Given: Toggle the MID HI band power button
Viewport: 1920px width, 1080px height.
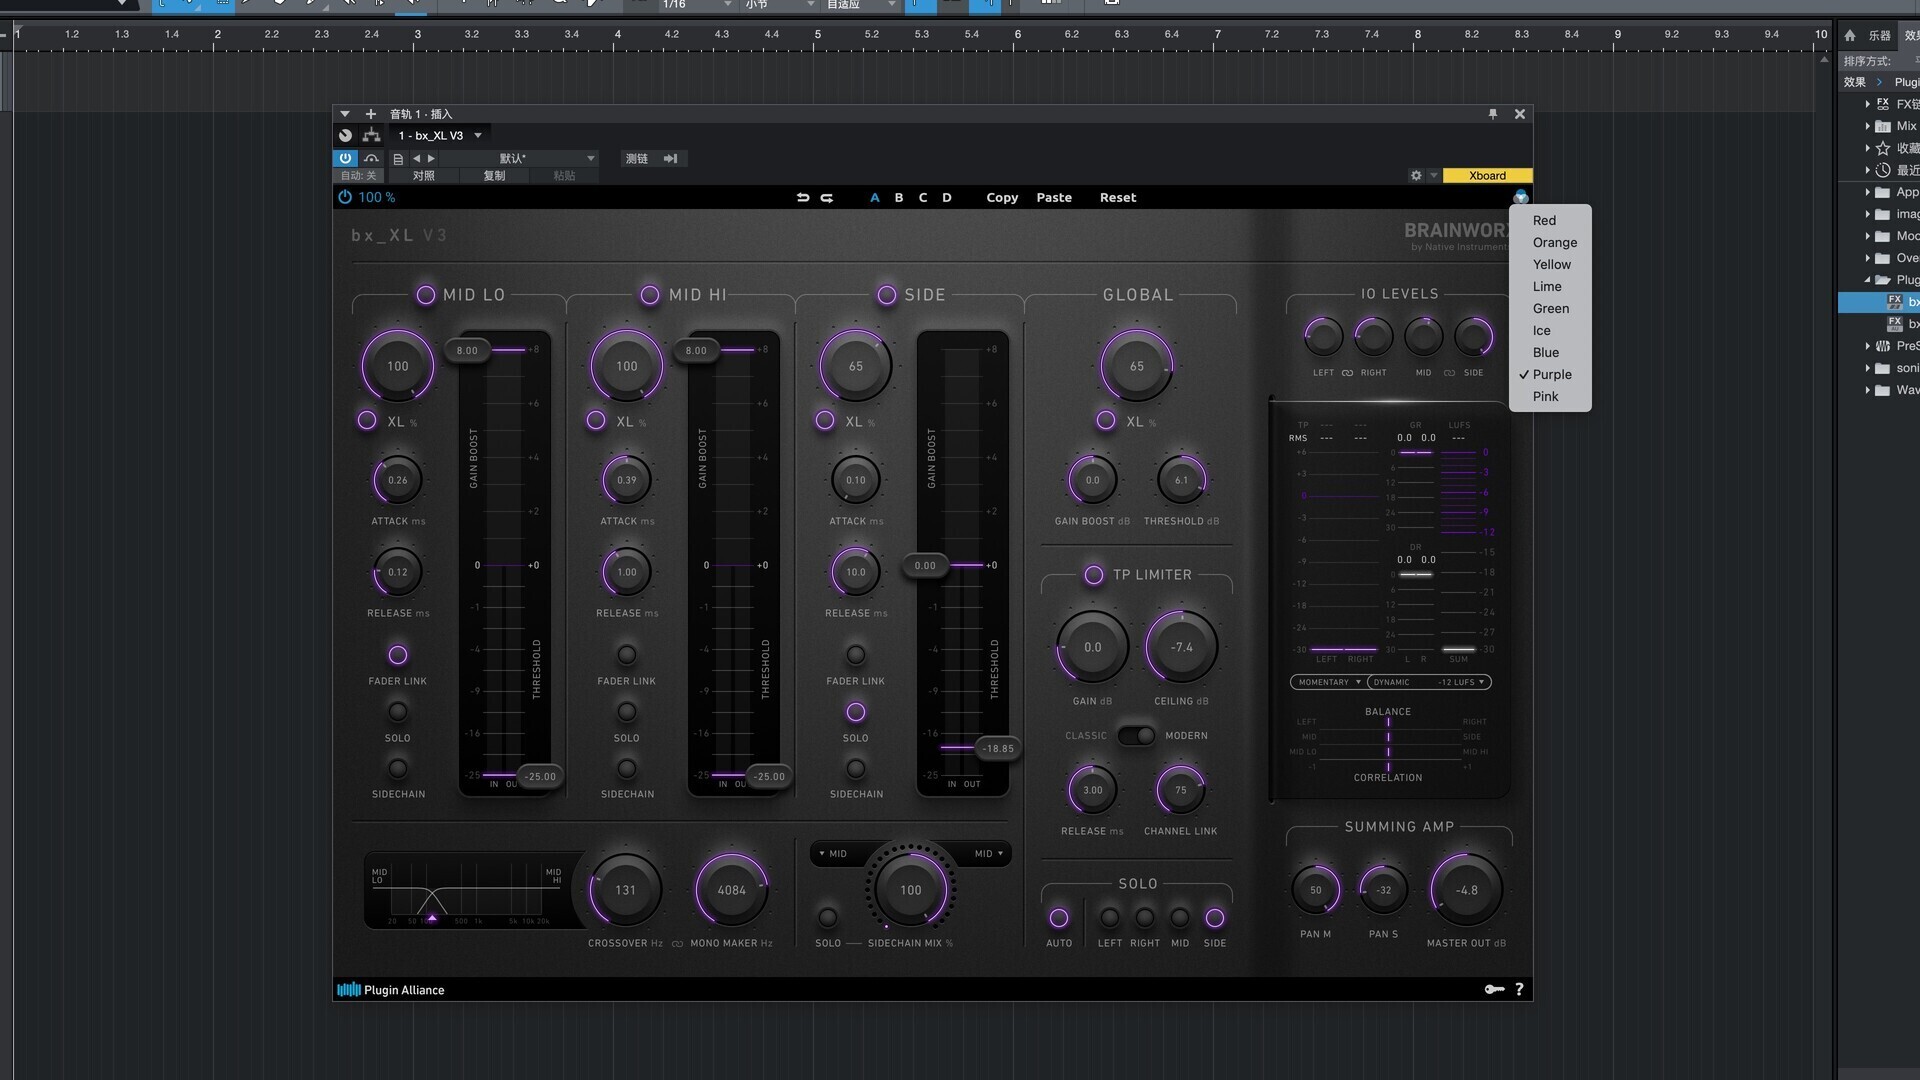Looking at the screenshot, I should [650, 295].
